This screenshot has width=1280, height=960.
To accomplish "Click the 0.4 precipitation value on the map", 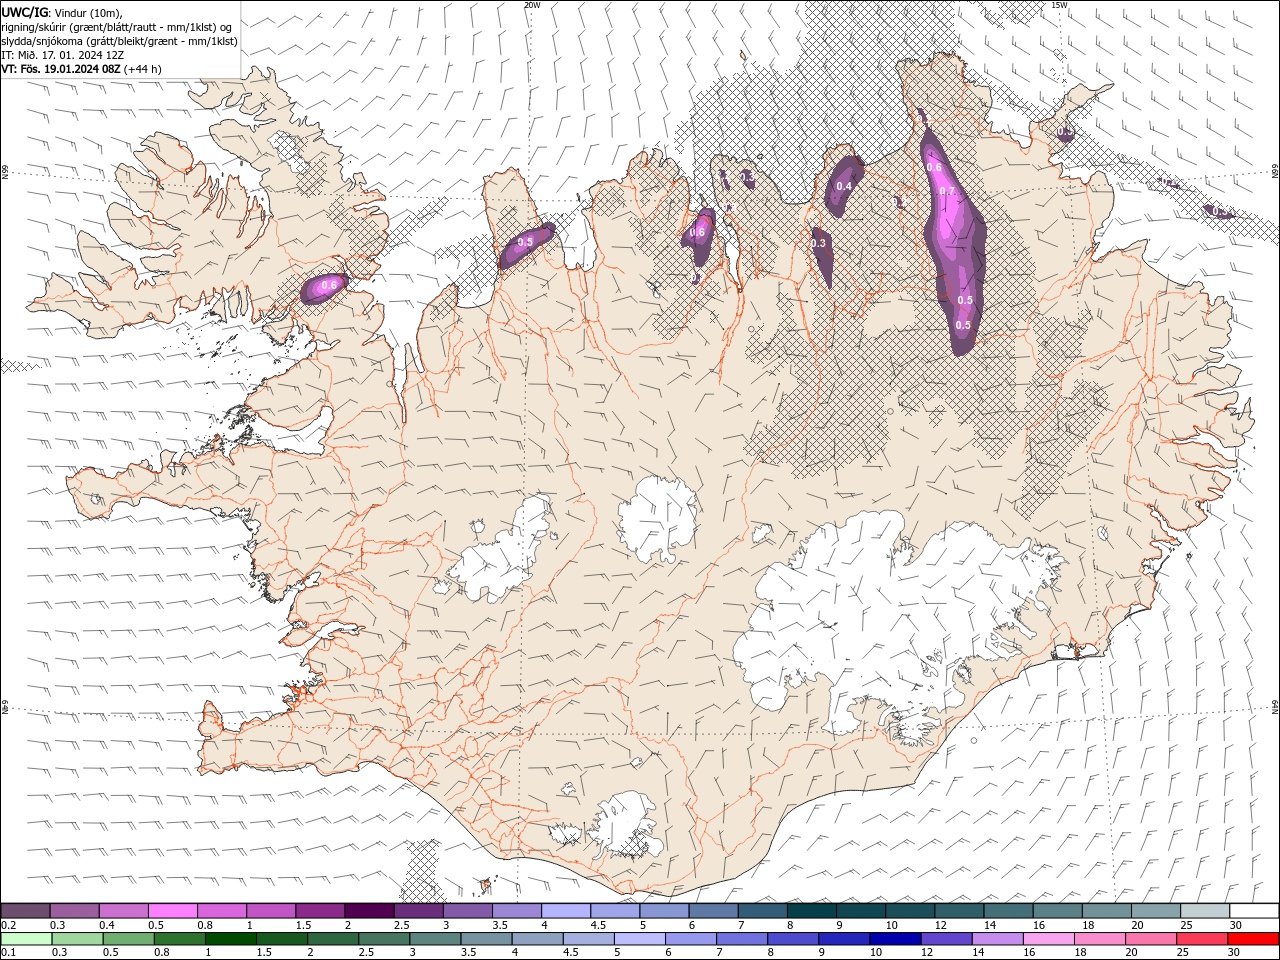I will point(844,186).
